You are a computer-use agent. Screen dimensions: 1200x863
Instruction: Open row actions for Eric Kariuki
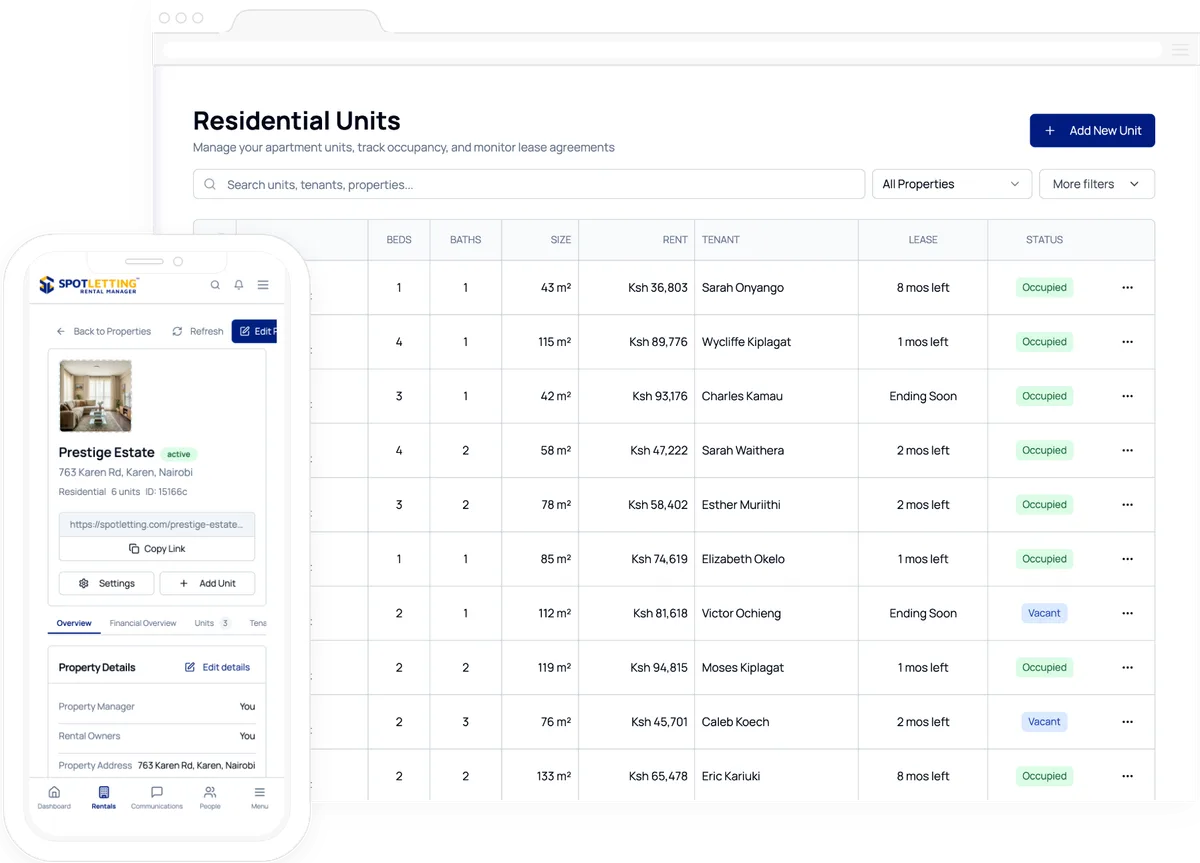click(x=1127, y=776)
